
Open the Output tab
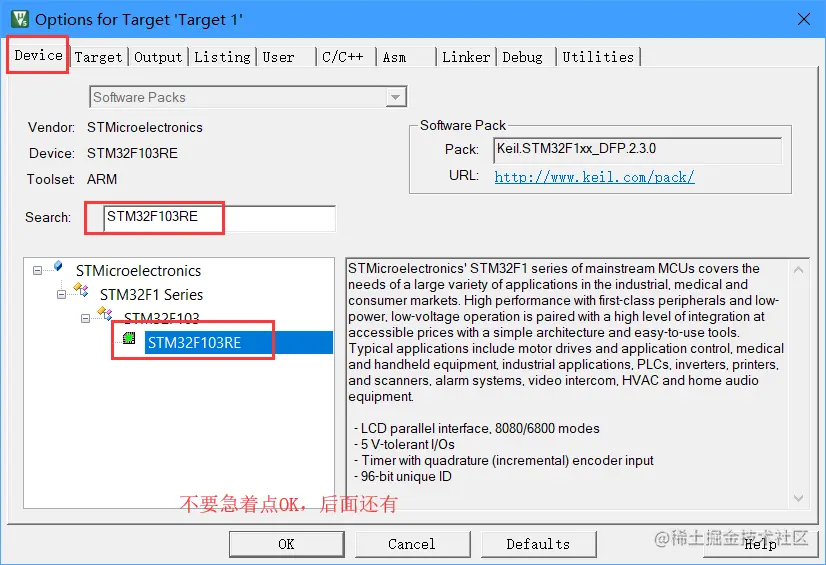pos(158,57)
